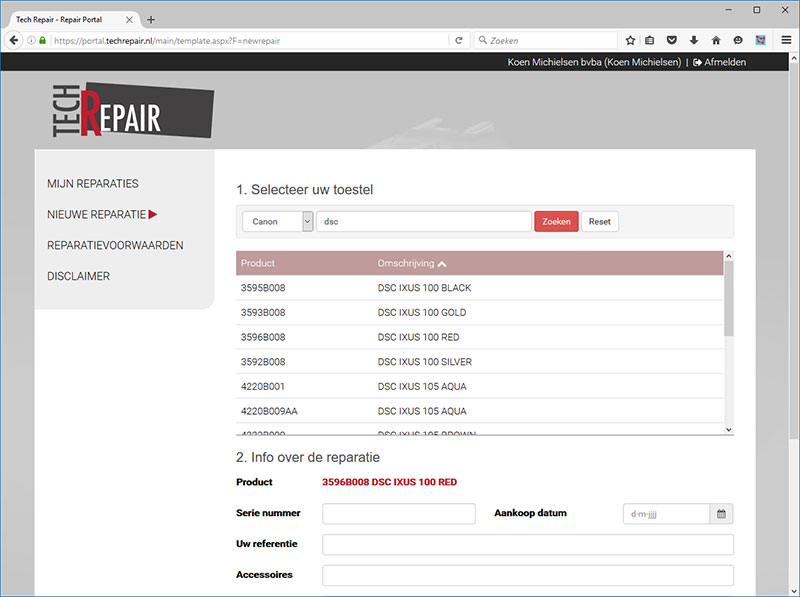Click the Accessoires input field
Viewport: 800px width, 597px height.
(x=528, y=575)
